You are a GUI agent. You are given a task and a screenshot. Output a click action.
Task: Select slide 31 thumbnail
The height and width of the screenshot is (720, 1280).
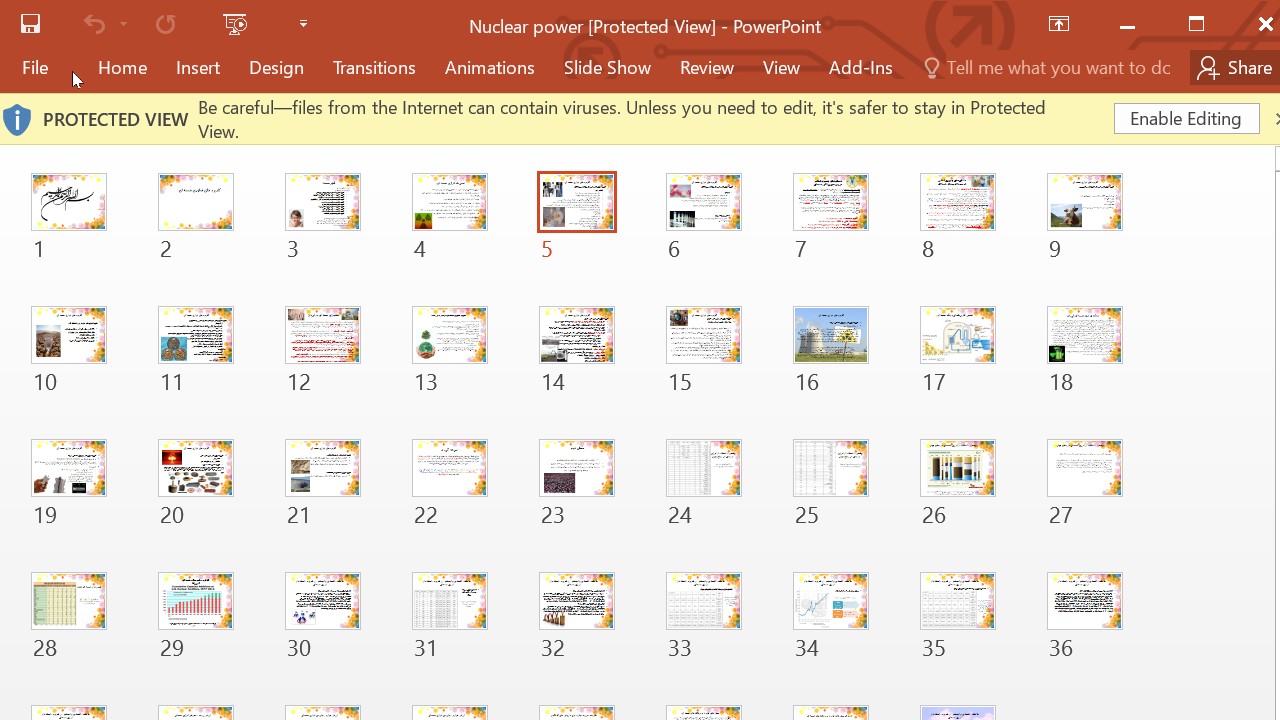tap(450, 601)
